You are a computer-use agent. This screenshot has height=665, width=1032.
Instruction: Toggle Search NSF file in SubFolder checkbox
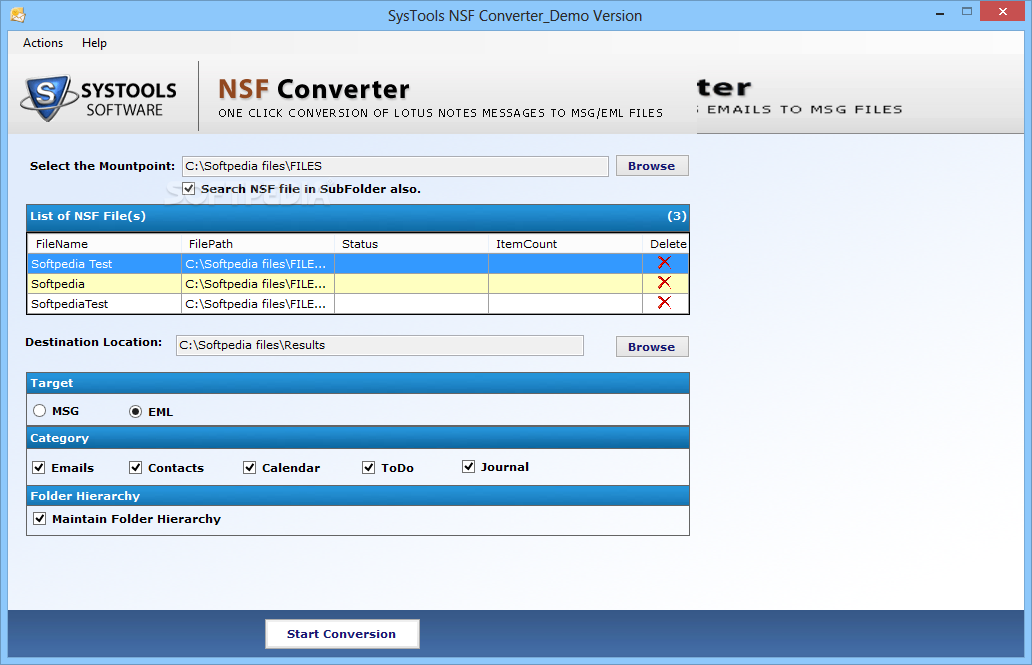point(189,189)
